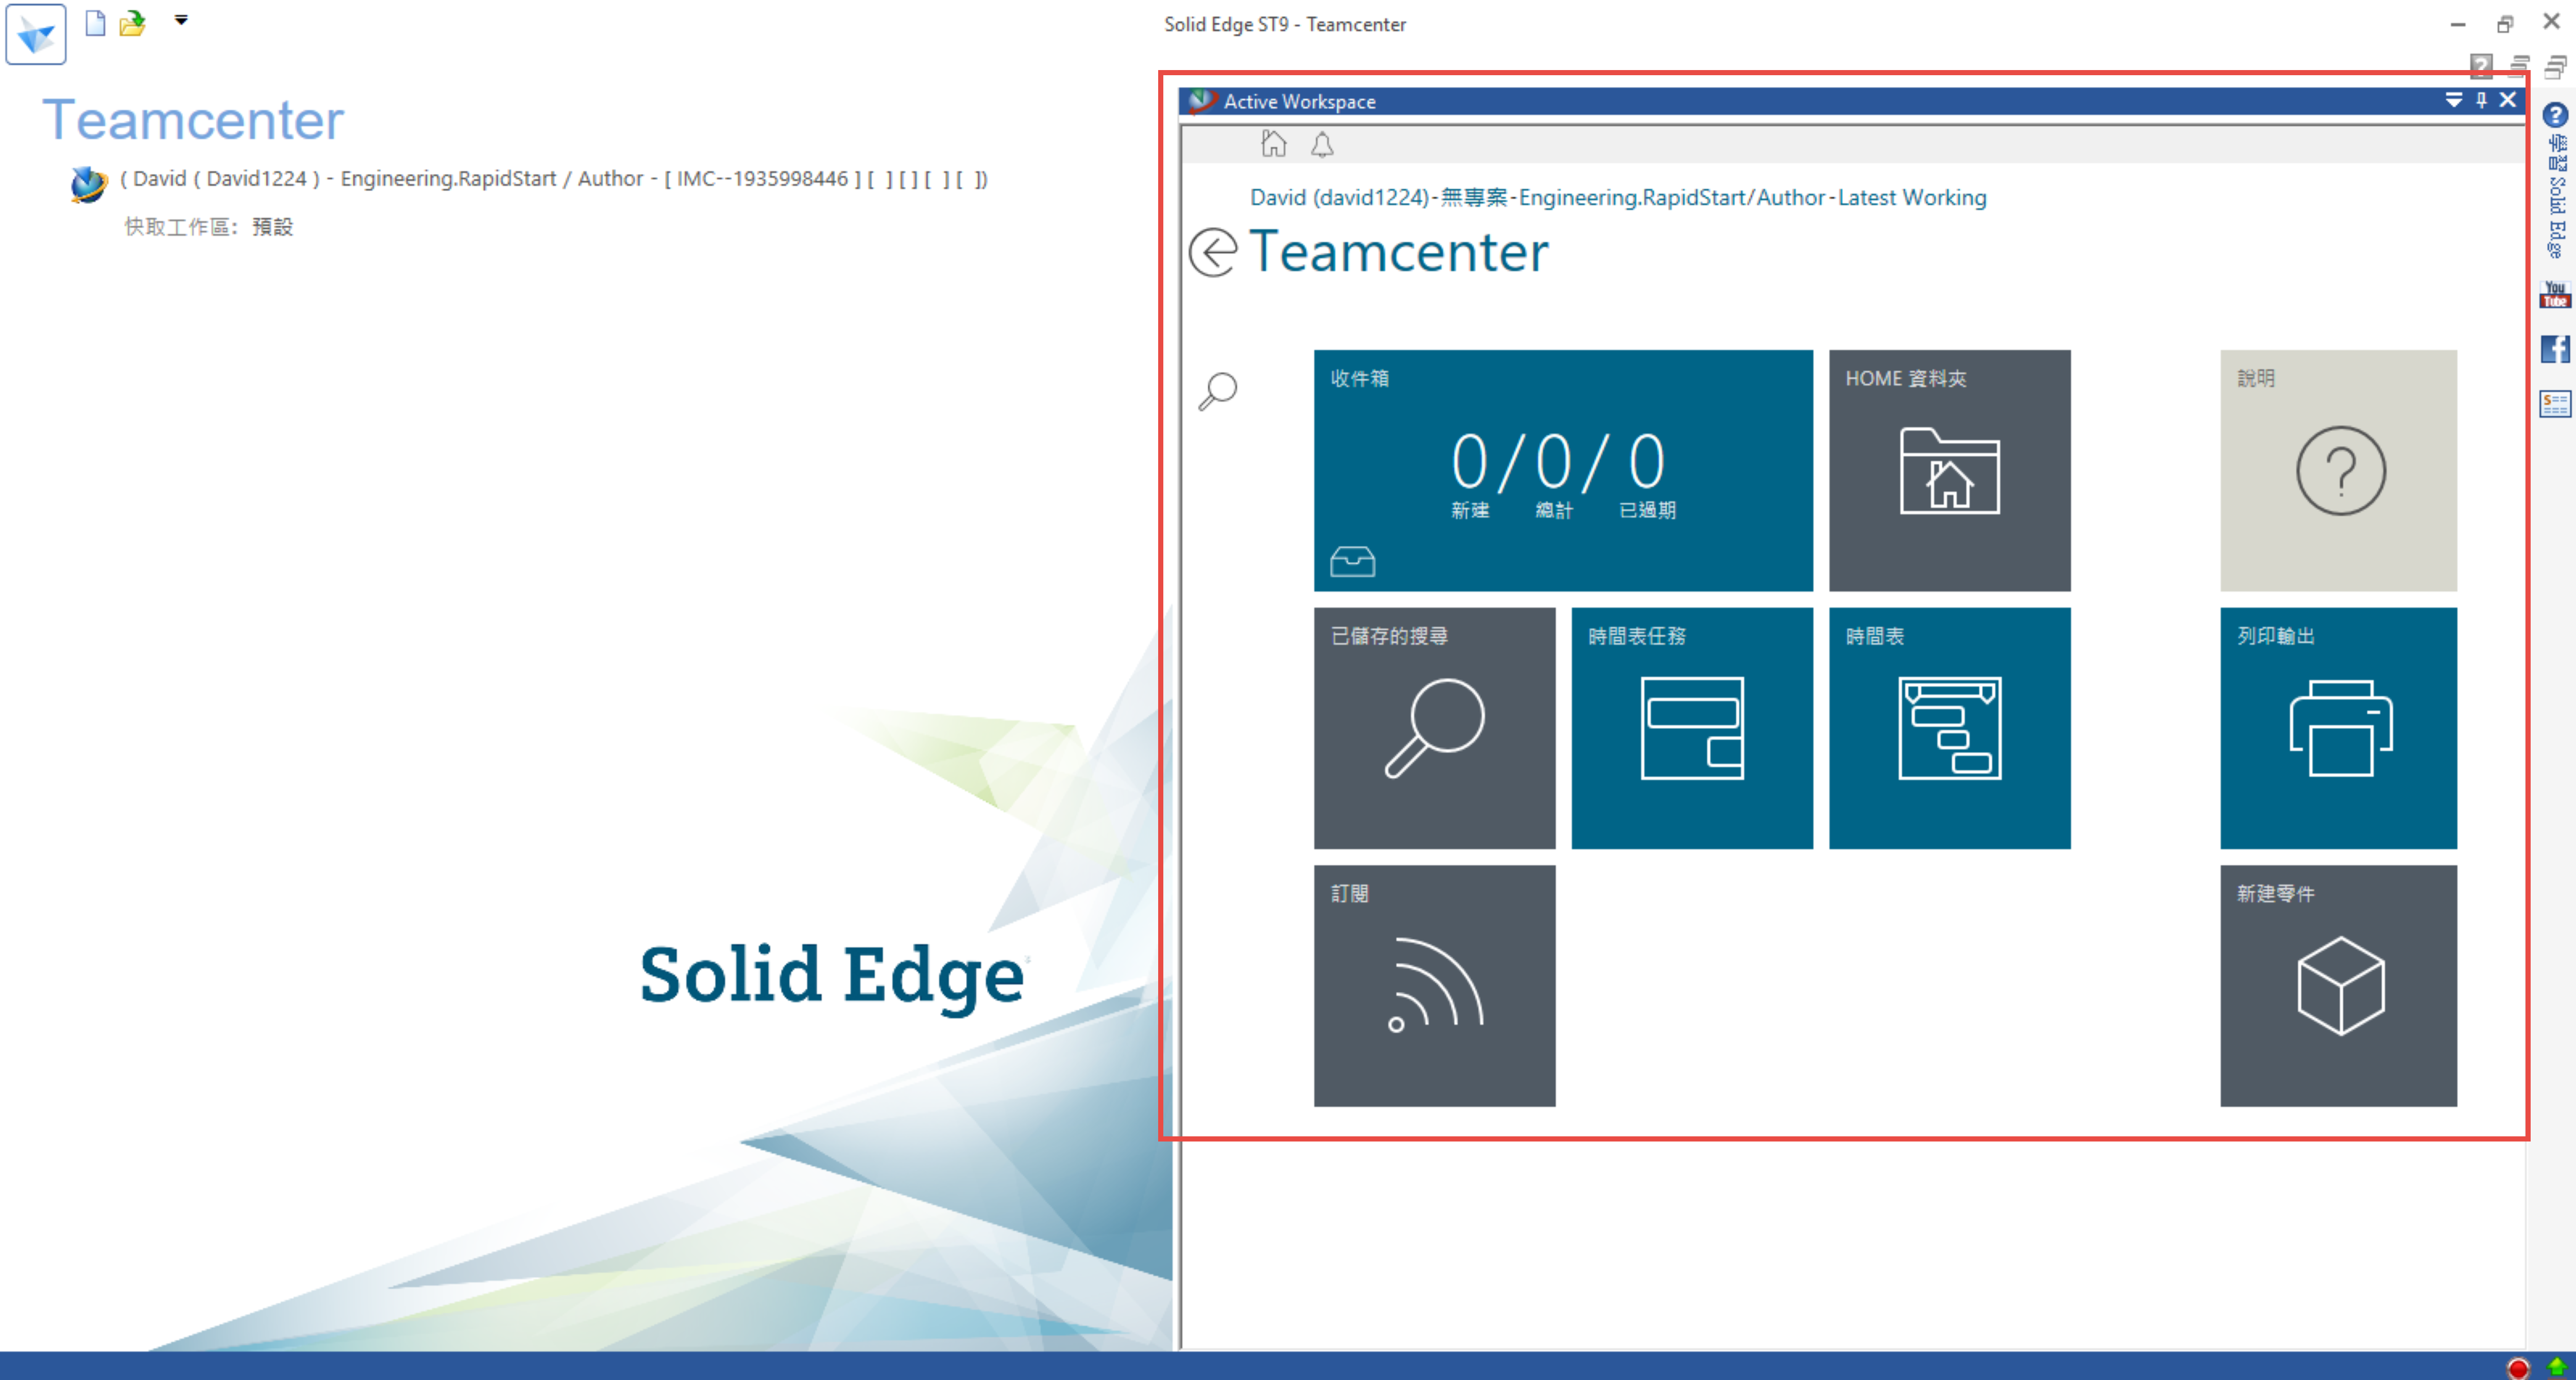Click the user session context link
The height and width of the screenshot is (1380, 2576).
coord(1617,198)
